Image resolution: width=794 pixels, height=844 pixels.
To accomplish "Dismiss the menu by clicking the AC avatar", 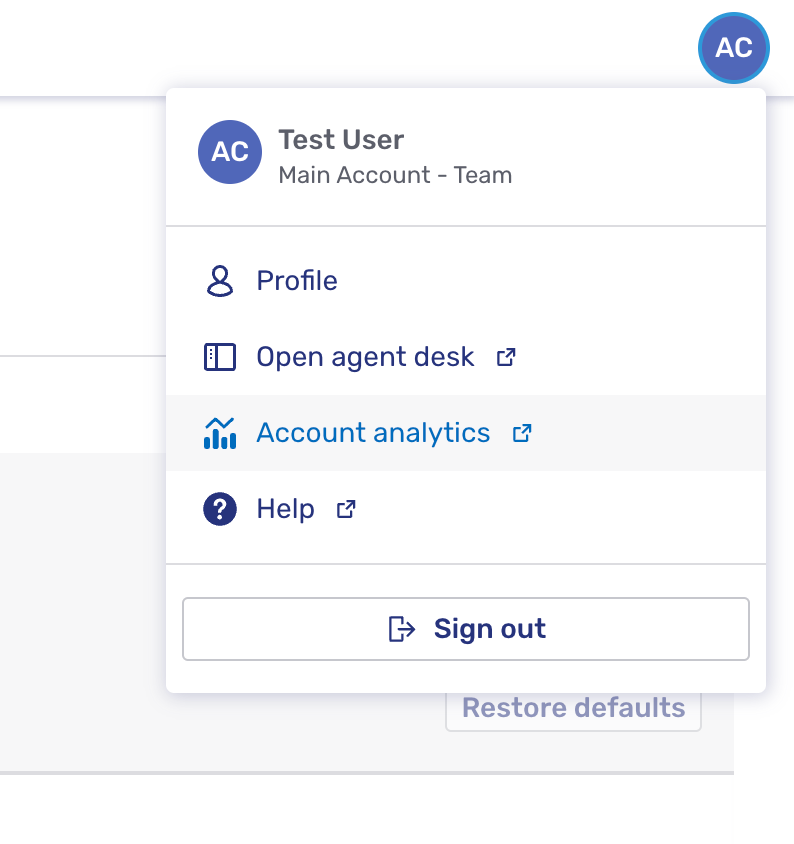I will pyautogui.click(x=733, y=48).
